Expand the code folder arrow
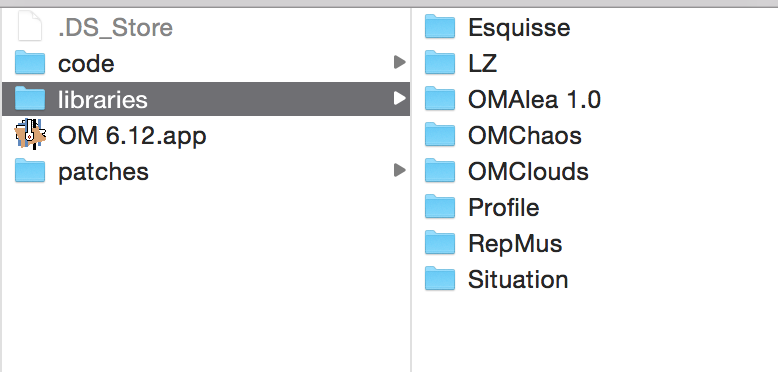778x372 pixels. [x=399, y=62]
